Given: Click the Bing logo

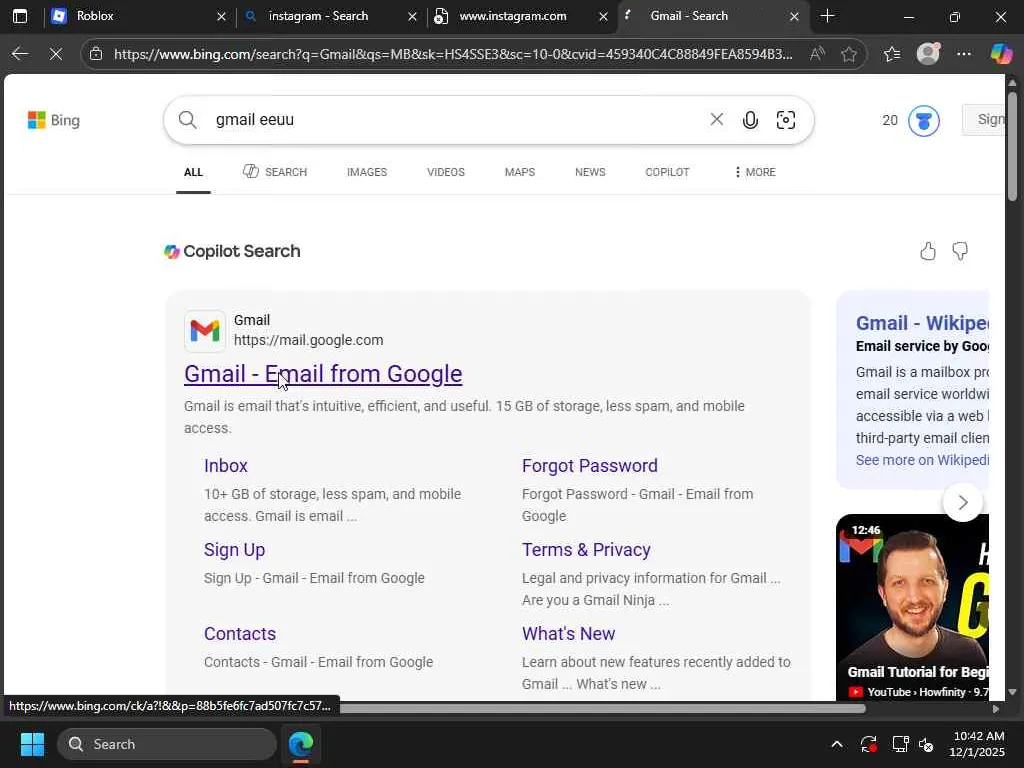Looking at the screenshot, I should 54,120.
